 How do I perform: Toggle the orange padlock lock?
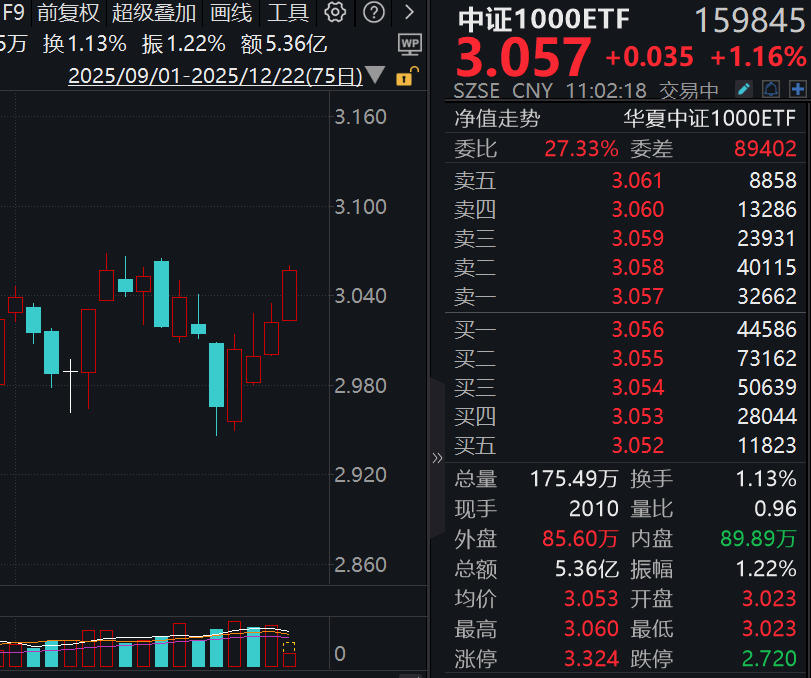tap(406, 76)
